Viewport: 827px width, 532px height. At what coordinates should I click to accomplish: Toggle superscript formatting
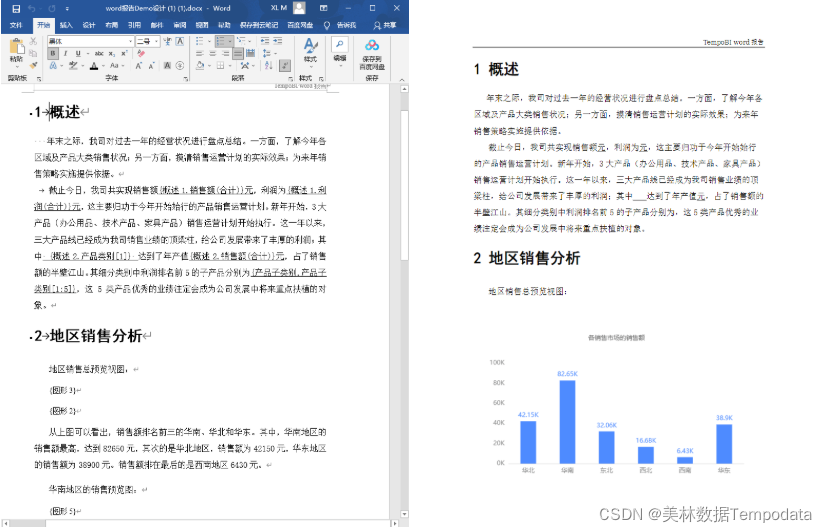pos(124,53)
